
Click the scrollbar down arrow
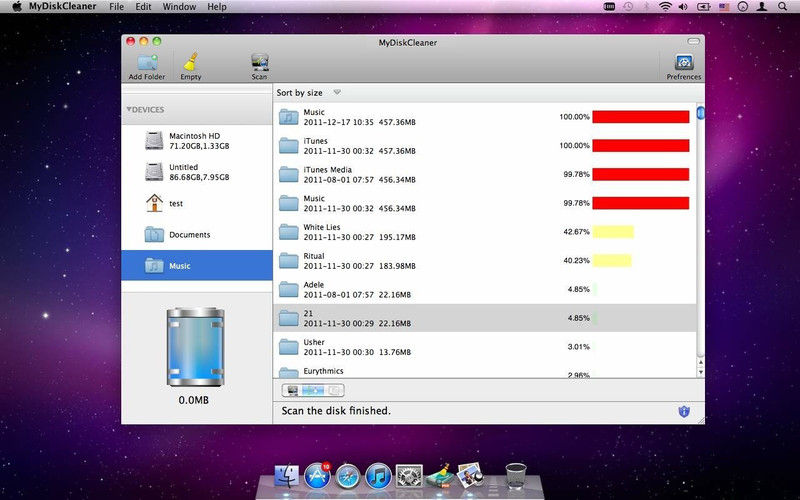click(701, 372)
